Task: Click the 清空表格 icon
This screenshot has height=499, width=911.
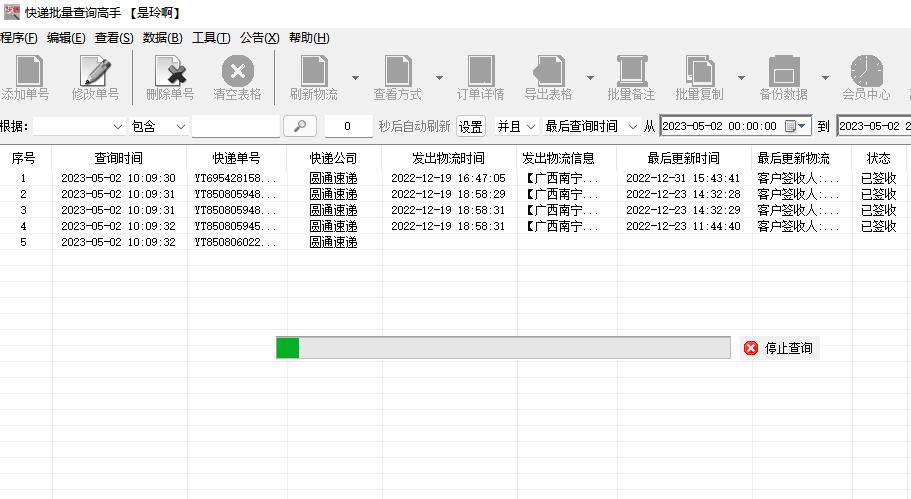Action: point(238,71)
